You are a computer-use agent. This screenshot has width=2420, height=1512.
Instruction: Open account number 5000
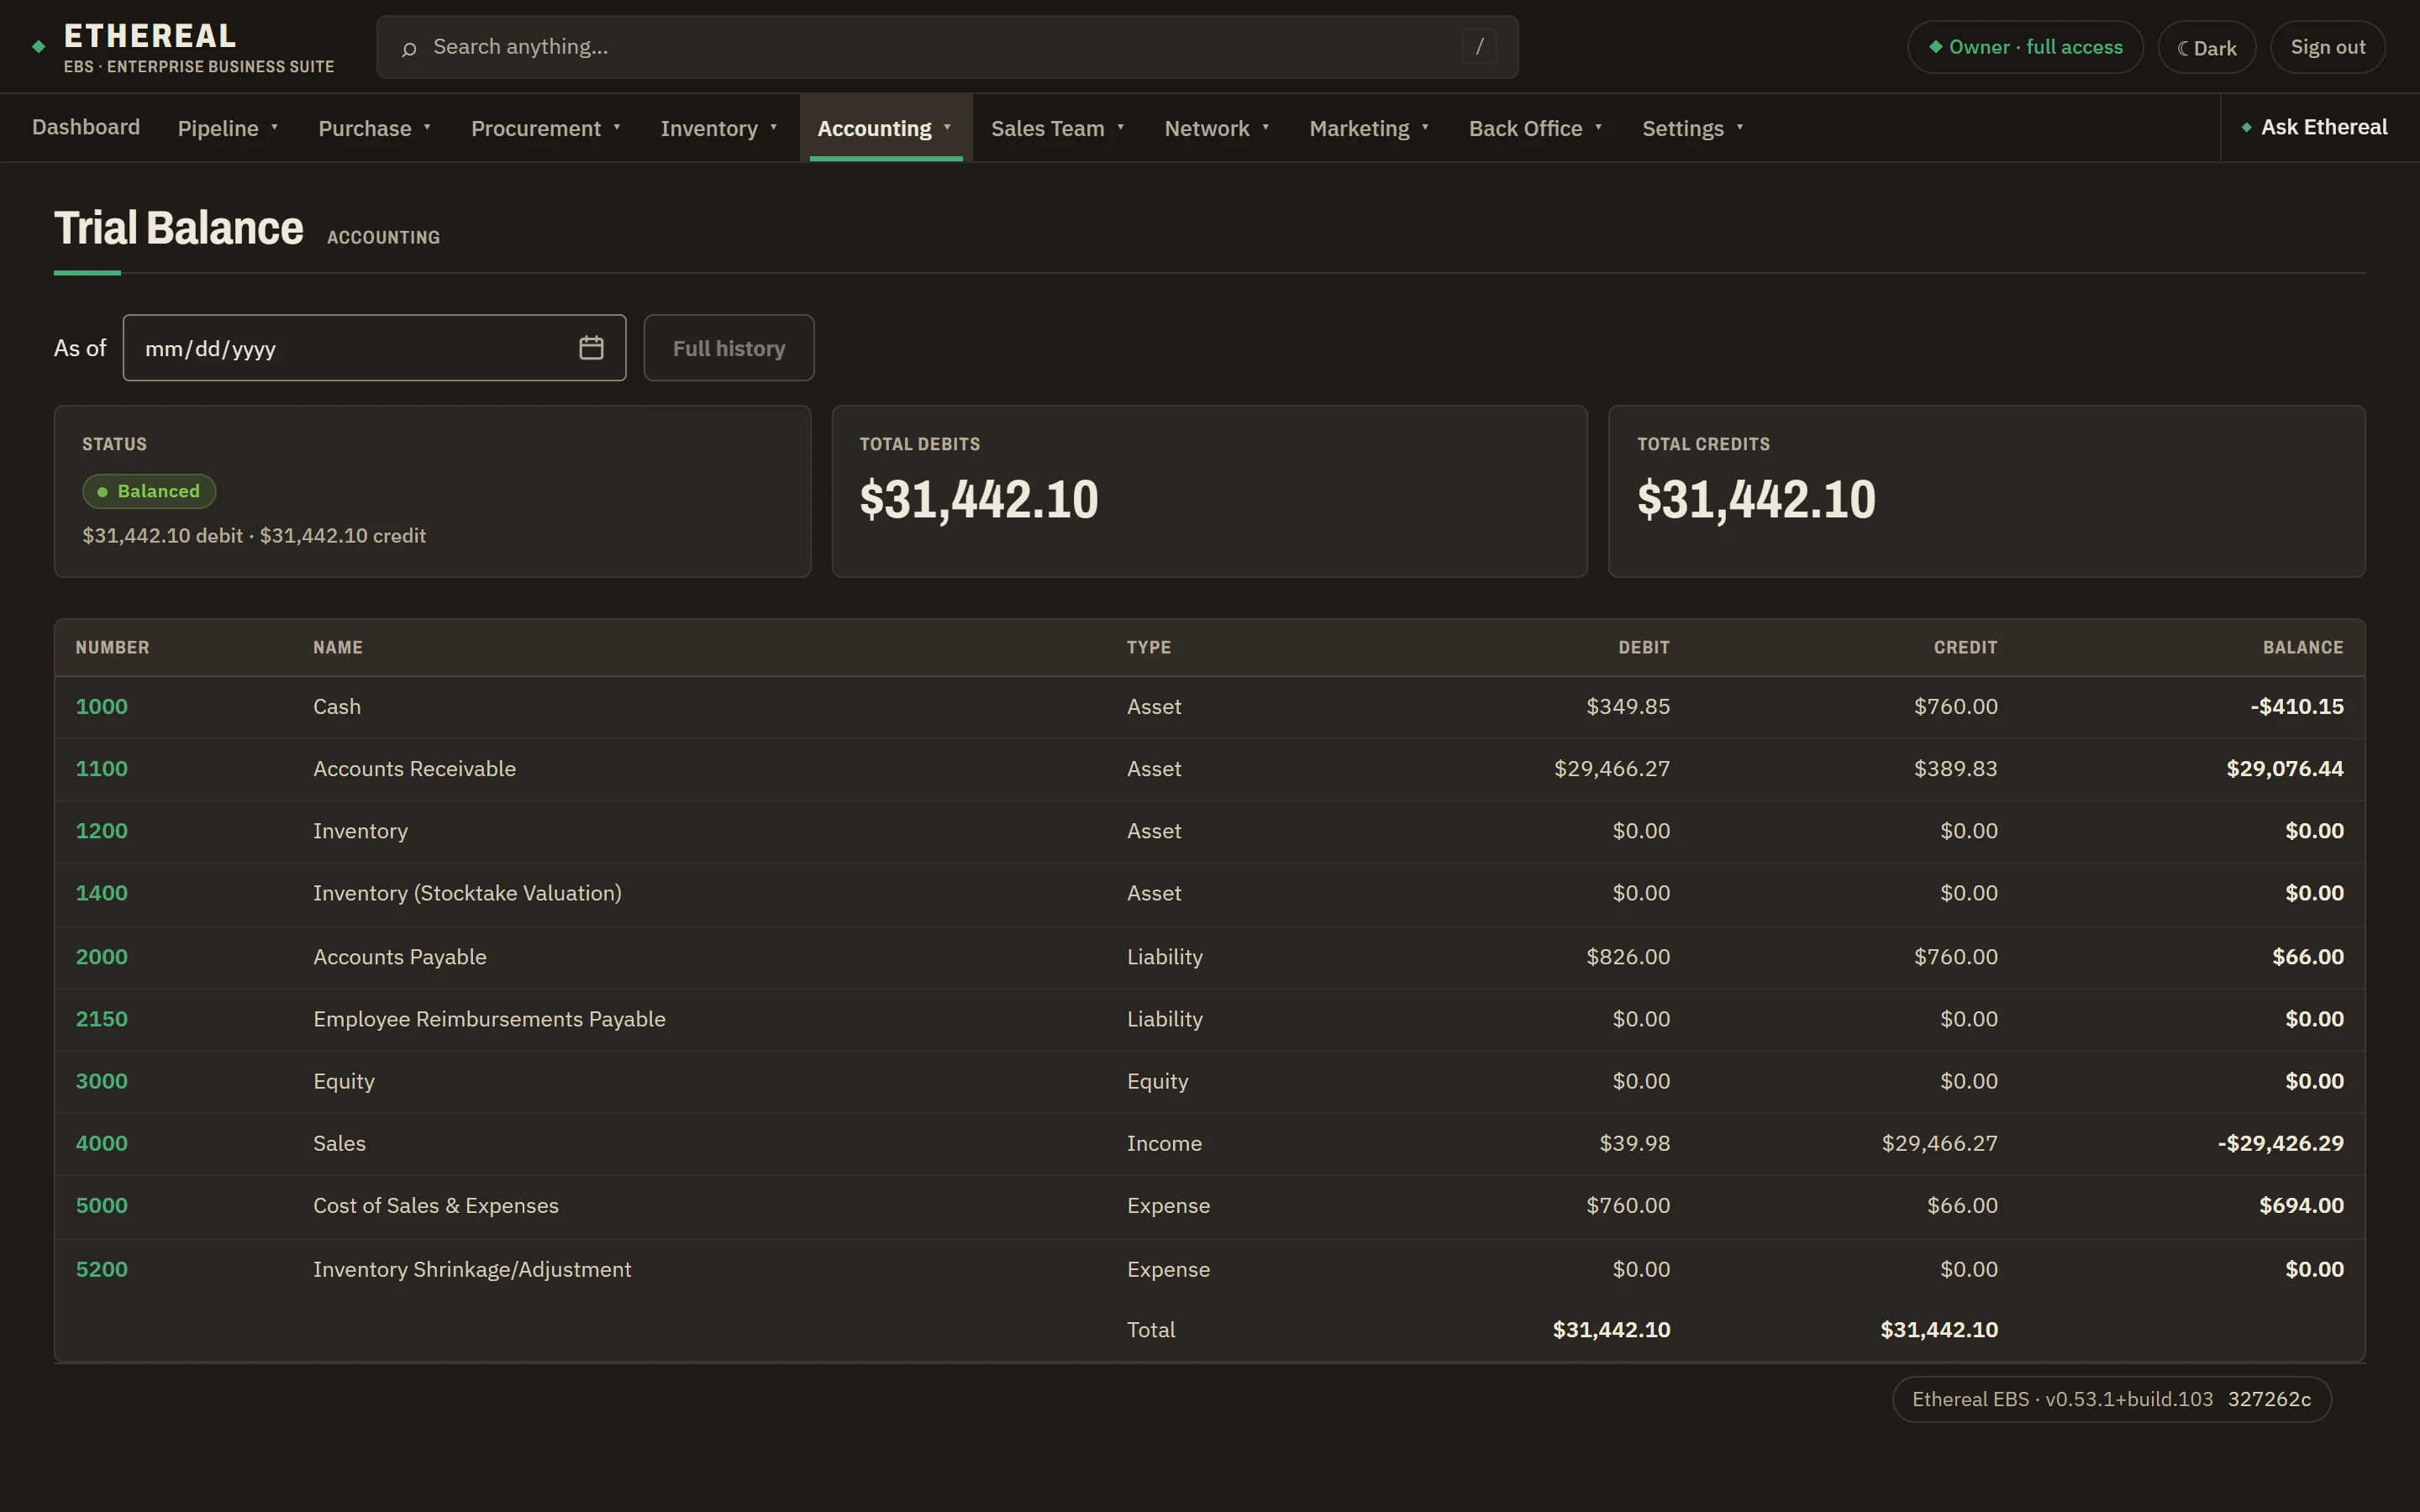pos(102,1205)
